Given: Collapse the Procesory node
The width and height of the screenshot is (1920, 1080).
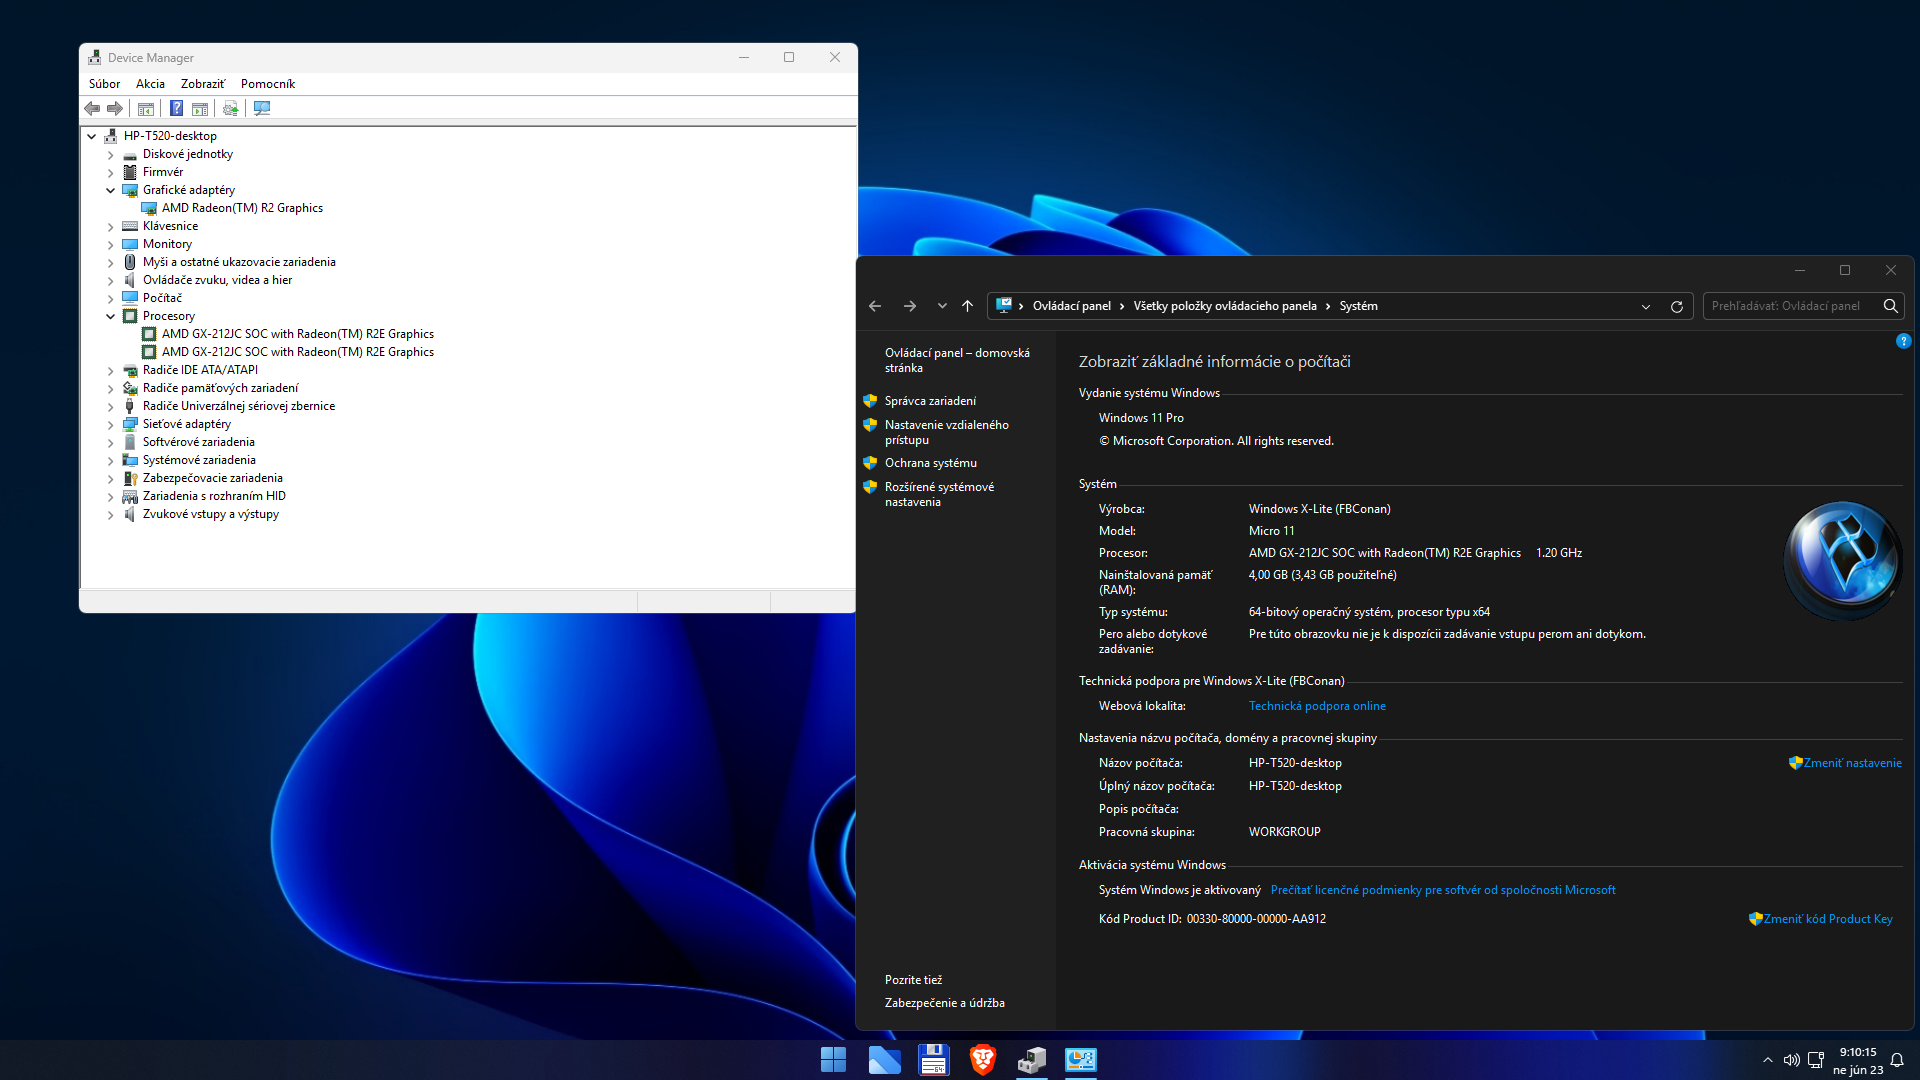Looking at the screenshot, I should click(110, 316).
